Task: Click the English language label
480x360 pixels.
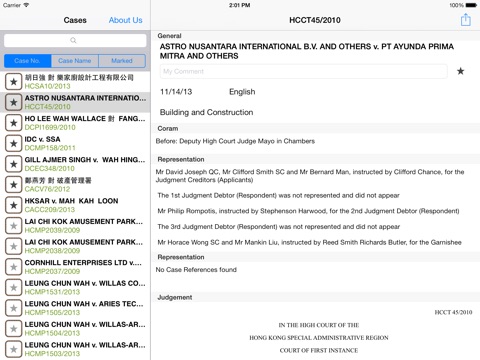Action: (242, 92)
